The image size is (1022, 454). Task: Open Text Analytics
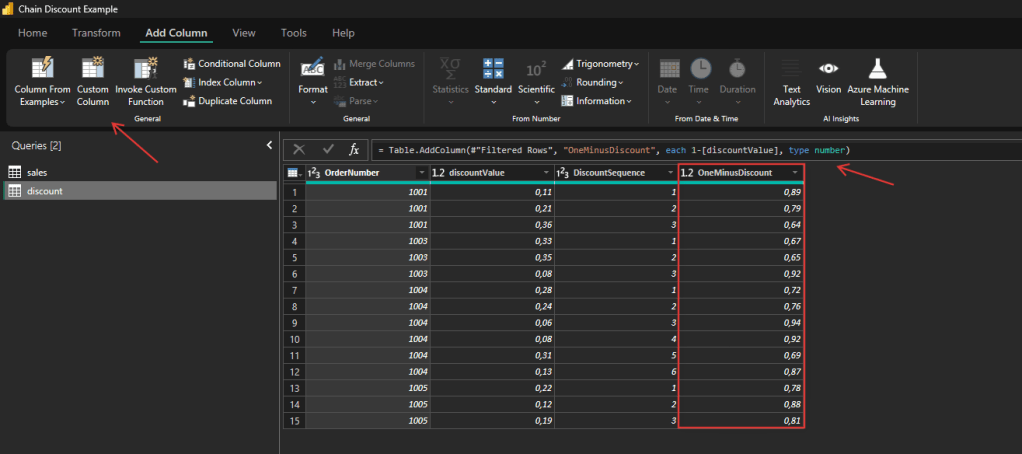coord(791,82)
